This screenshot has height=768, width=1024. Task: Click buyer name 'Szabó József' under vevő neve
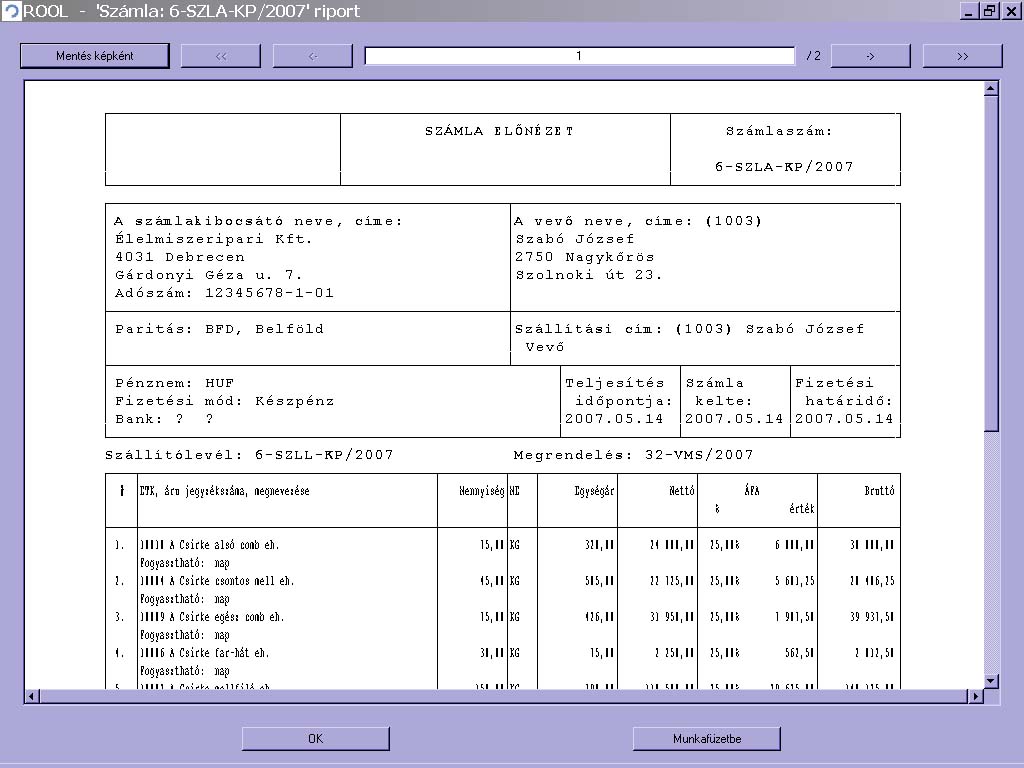575,239
